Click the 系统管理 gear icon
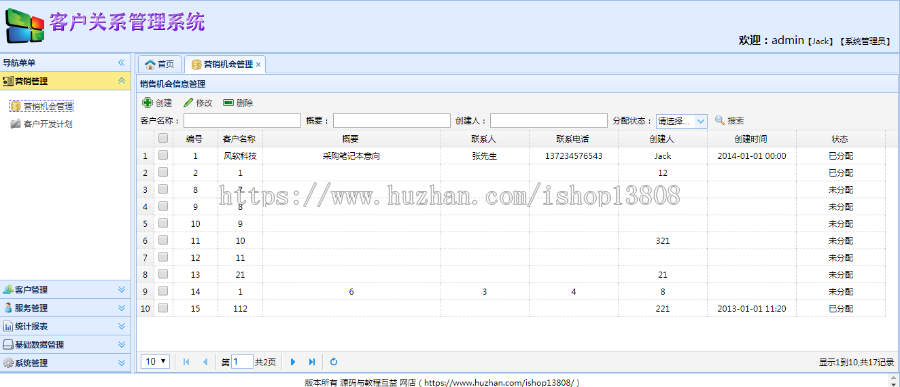This screenshot has height=387, width=900. (x=8, y=363)
